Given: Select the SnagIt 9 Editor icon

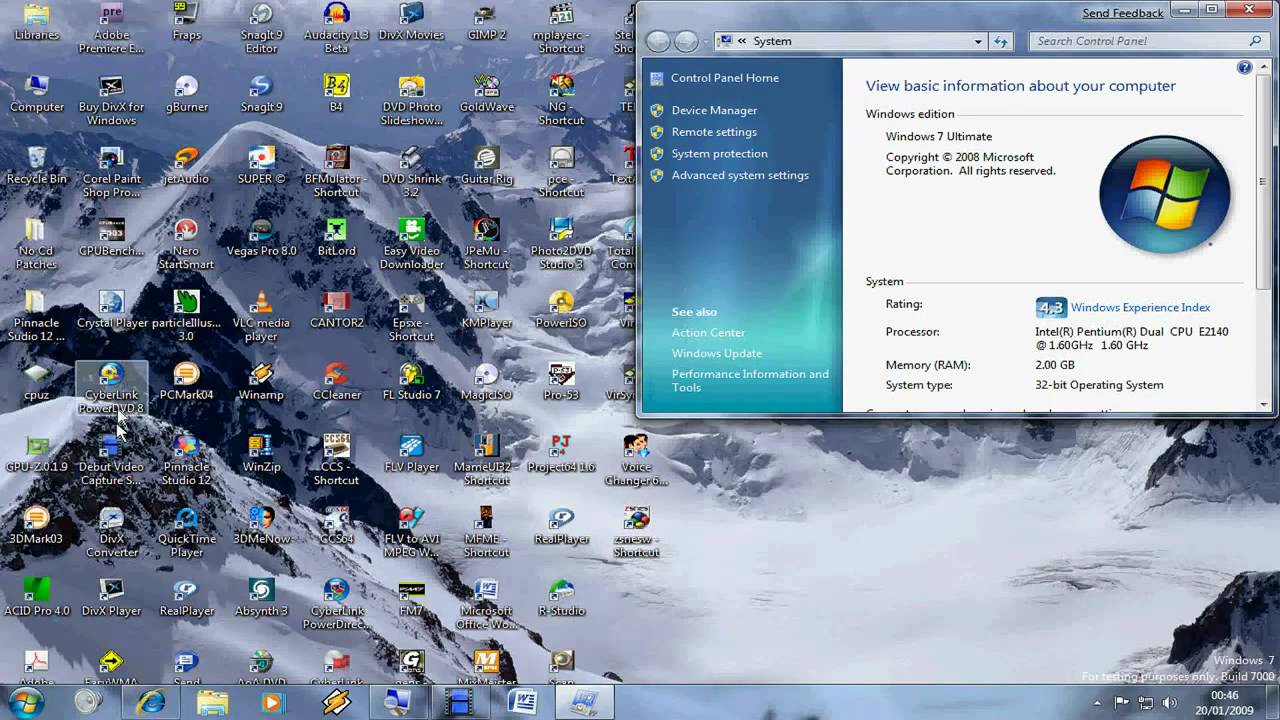Looking at the screenshot, I should (261, 28).
